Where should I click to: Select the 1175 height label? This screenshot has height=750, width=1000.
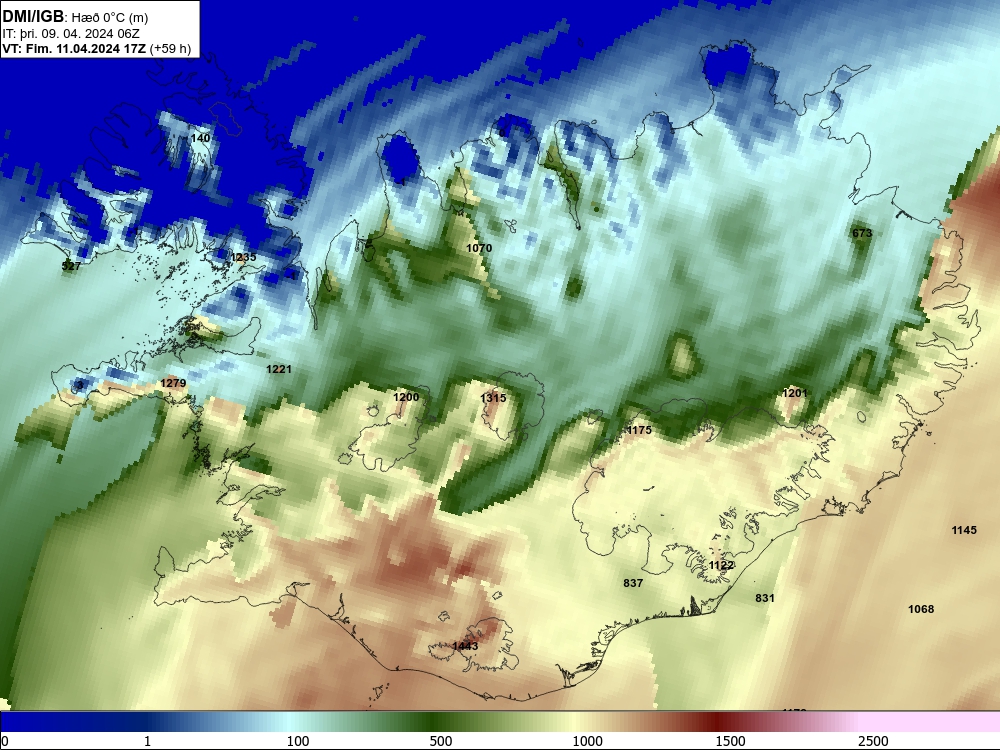pos(639,430)
